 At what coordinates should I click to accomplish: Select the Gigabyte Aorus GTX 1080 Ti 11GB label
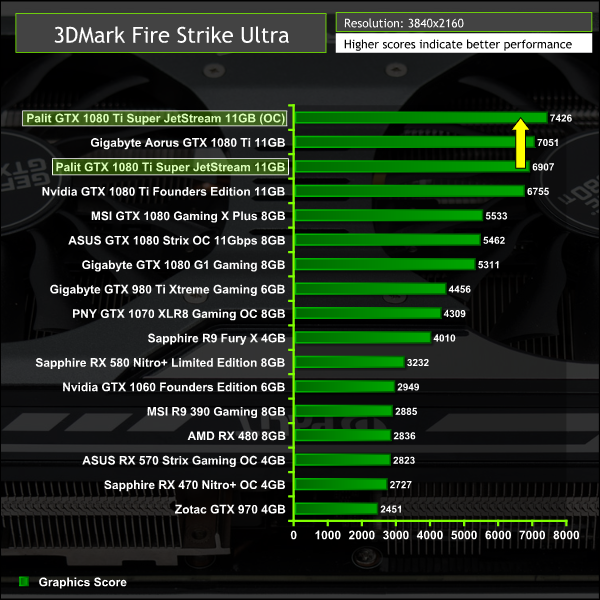pyautogui.click(x=188, y=143)
